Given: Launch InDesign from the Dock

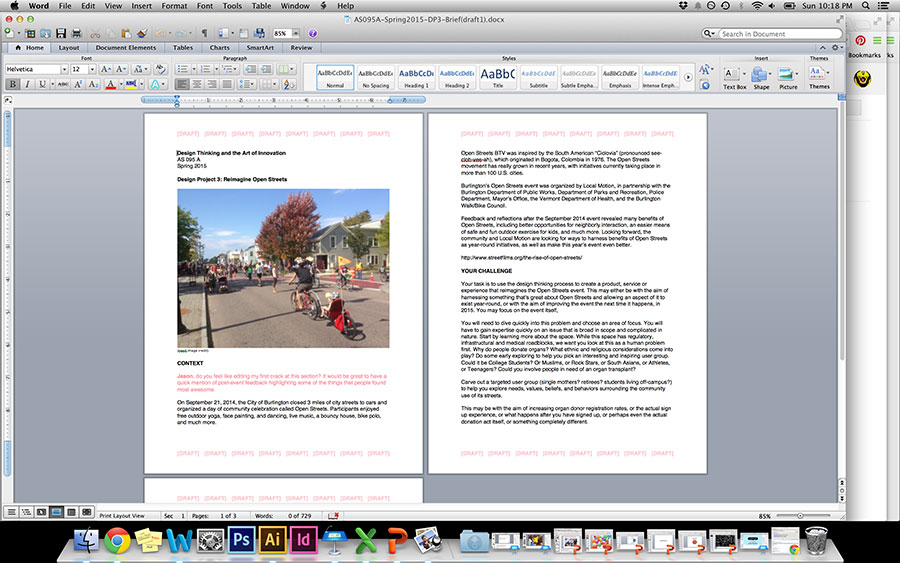Looking at the screenshot, I should [x=303, y=539].
